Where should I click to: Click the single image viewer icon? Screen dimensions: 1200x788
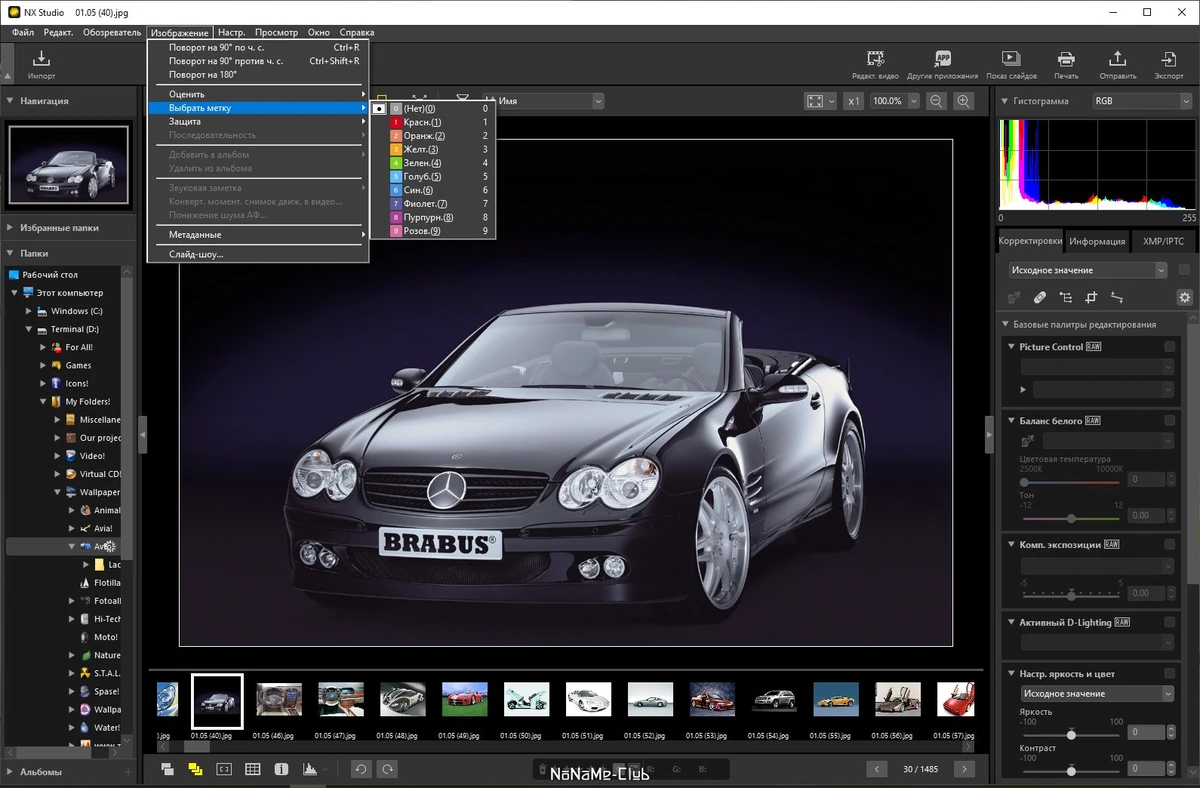click(223, 769)
